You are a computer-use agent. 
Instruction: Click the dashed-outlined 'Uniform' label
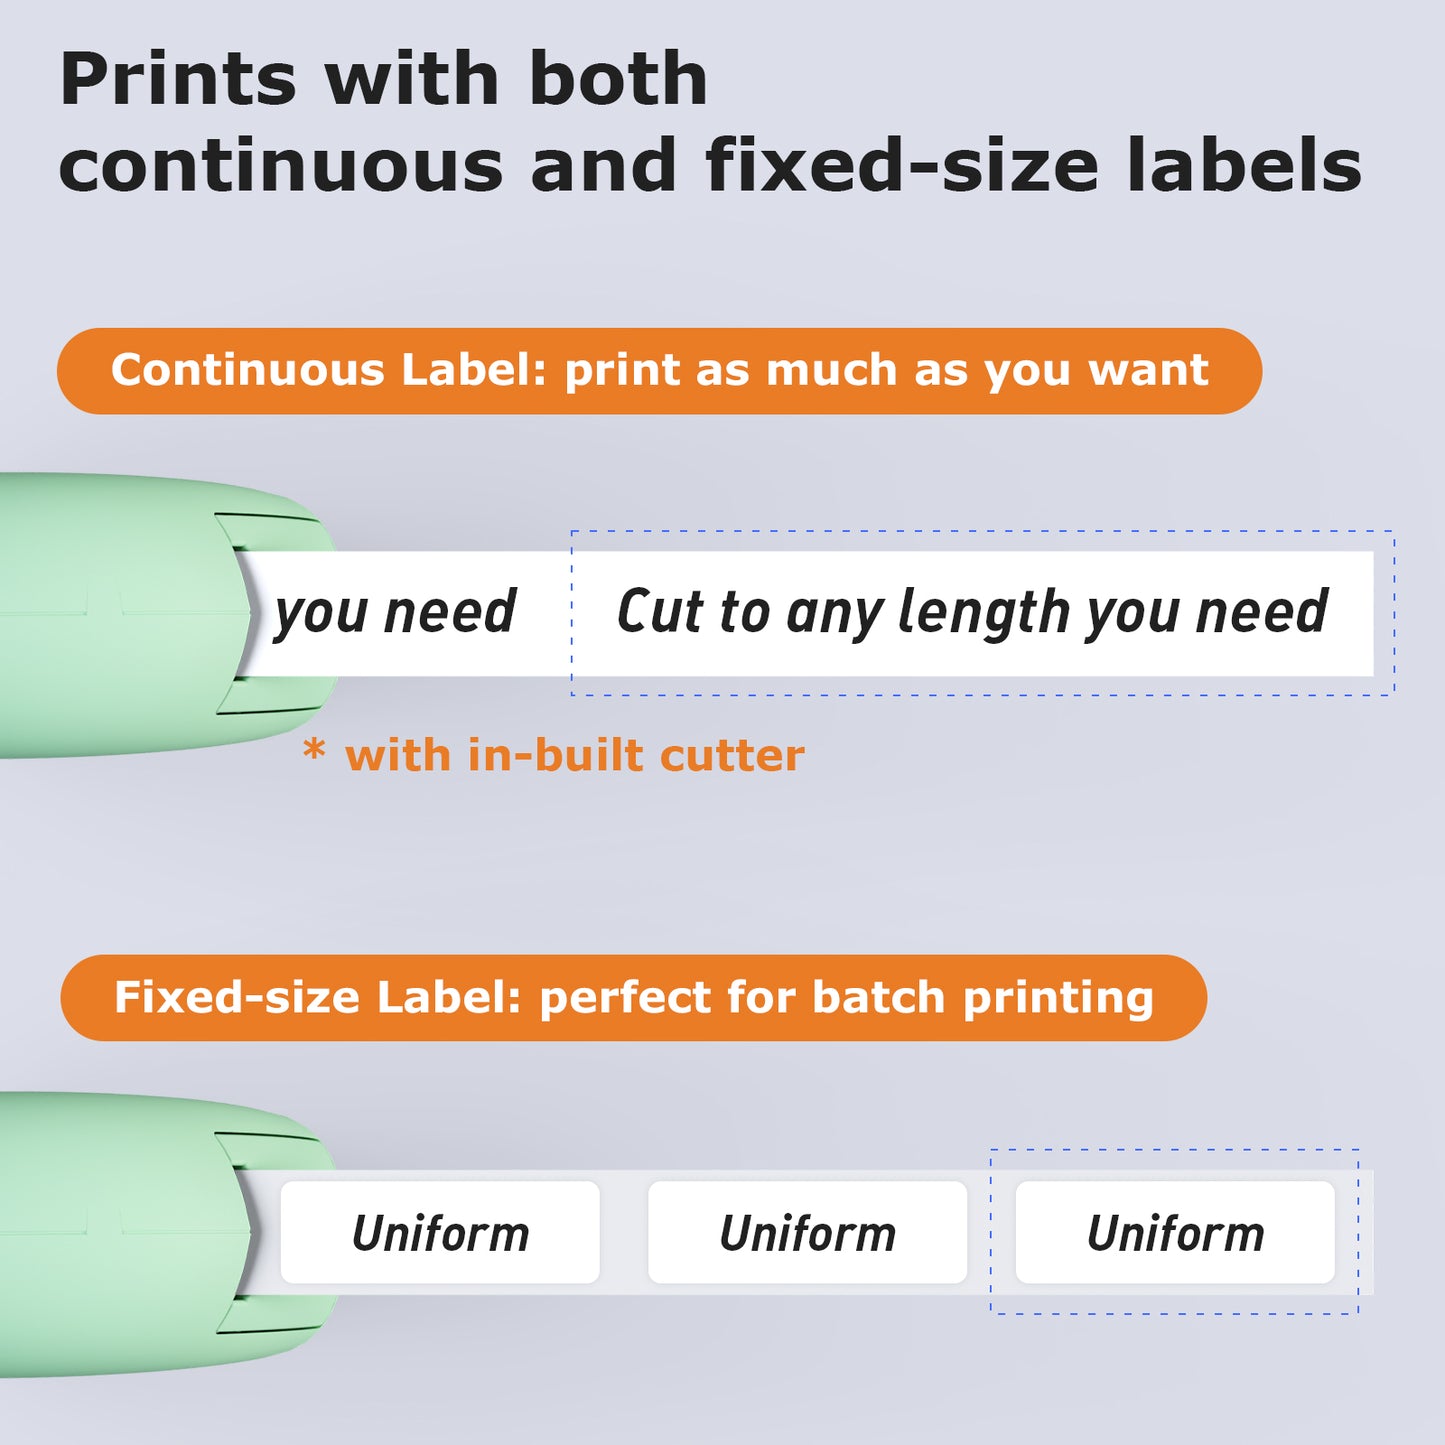click(x=1175, y=1233)
